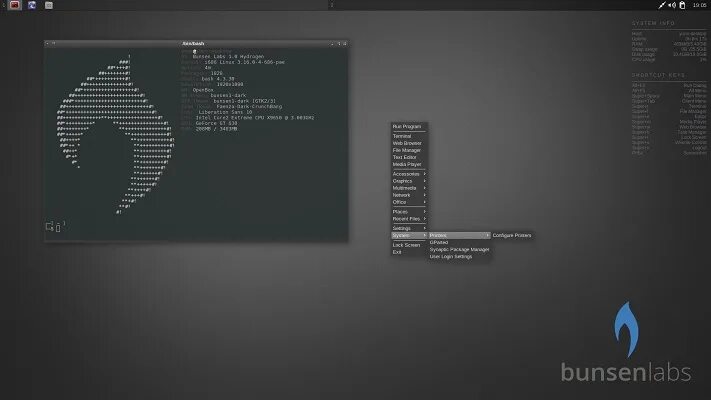711x400 pixels.
Task: Choose Run Program from the menu
Action: [x=409, y=127]
